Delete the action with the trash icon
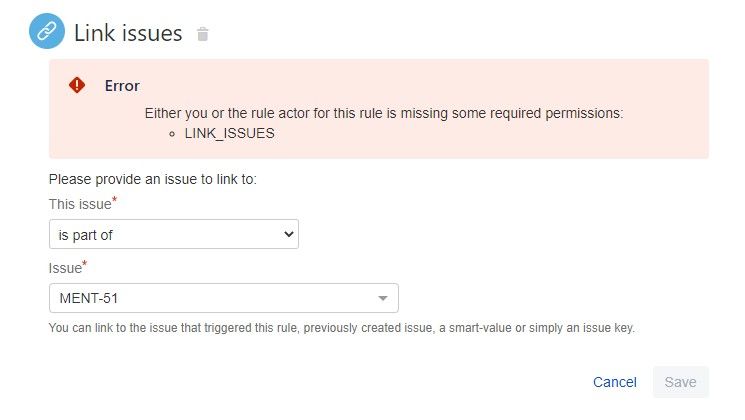This screenshot has height=420, width=745. (203, 34)
